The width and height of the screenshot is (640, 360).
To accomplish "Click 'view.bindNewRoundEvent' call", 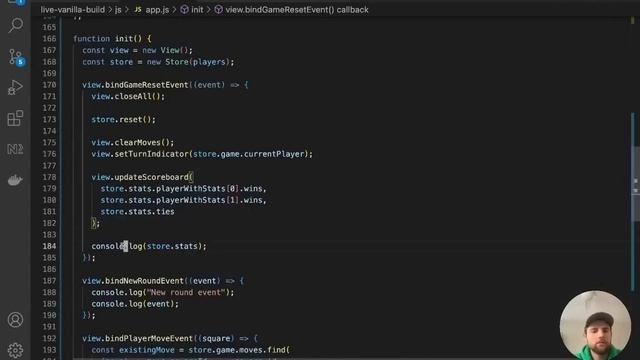I will point(133,281).
